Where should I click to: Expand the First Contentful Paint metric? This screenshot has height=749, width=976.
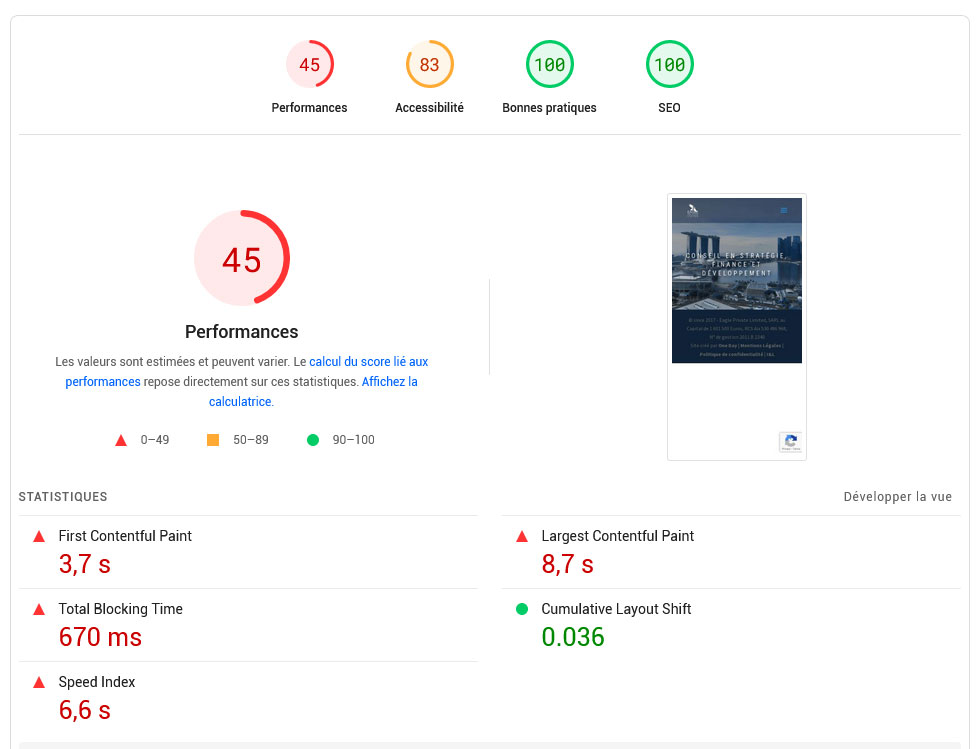click(248, 552)
